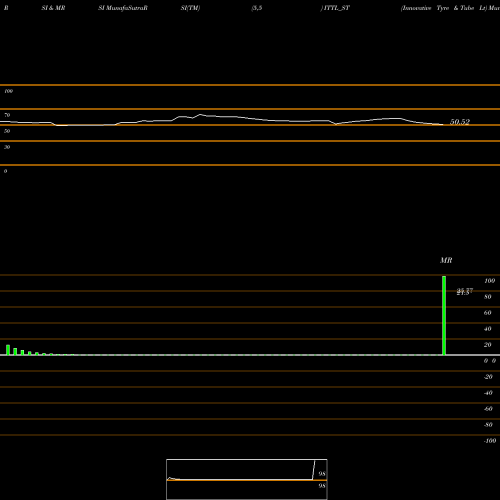Click the 40 label on the MR axis
500x500 pixels.
pos(488,329)
